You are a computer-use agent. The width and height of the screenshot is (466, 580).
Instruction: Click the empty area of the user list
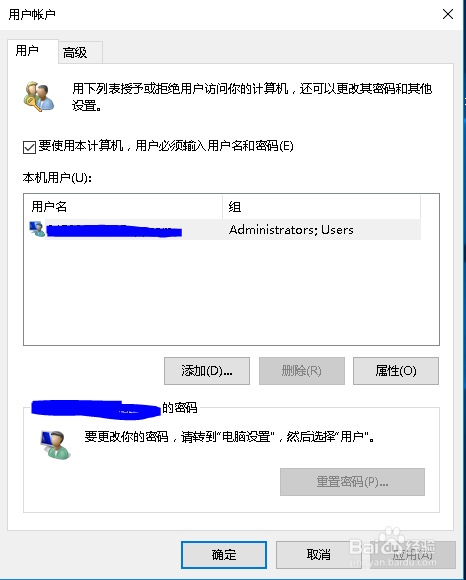(x=231, y=292)
